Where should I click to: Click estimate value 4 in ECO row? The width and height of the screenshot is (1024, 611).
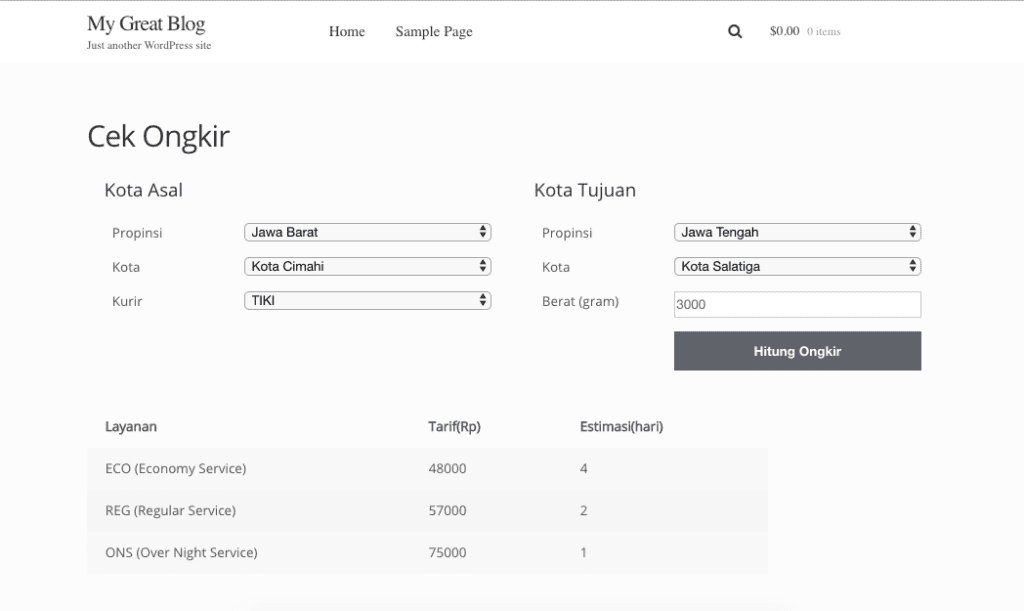coord(584,468)
